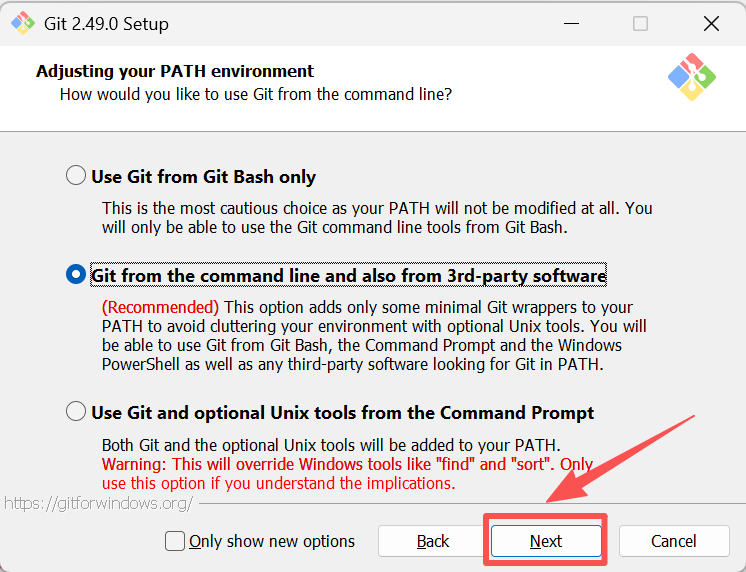Minimize the Git Setup window

tap(571, 23)
